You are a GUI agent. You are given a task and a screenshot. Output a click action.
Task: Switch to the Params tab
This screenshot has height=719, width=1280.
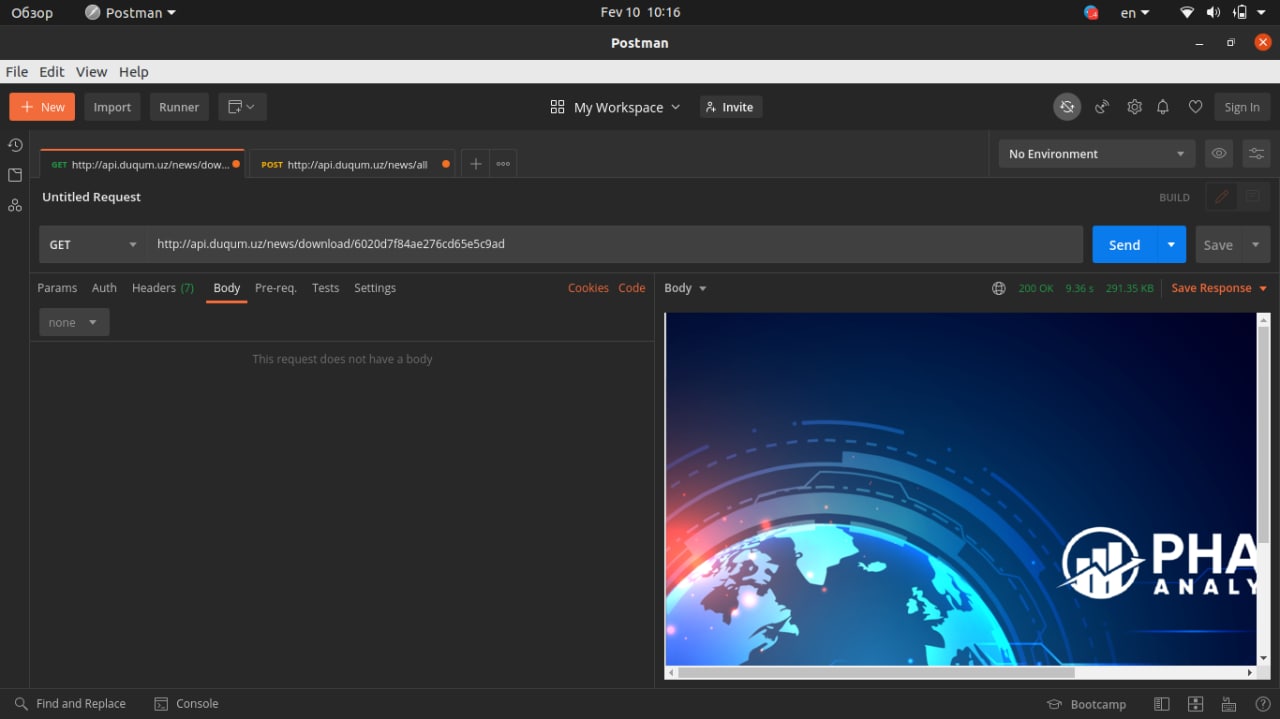click(x=57, y=288)
